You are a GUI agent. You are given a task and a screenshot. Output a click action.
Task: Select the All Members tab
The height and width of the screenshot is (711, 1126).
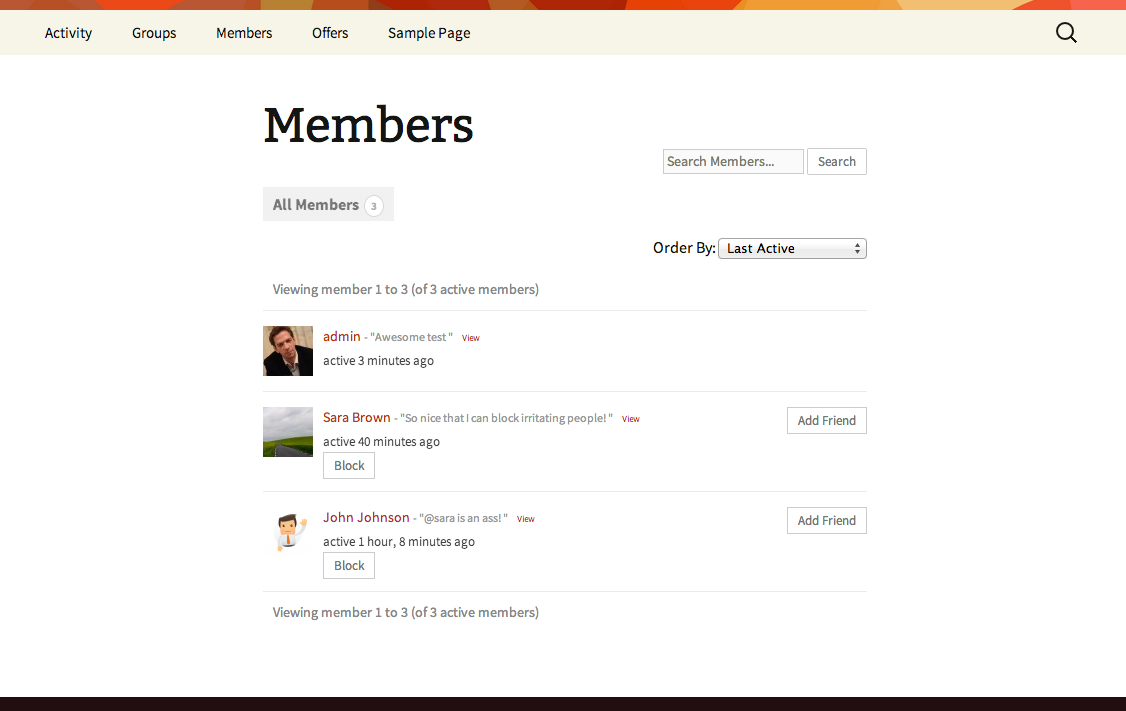(328, 205)
